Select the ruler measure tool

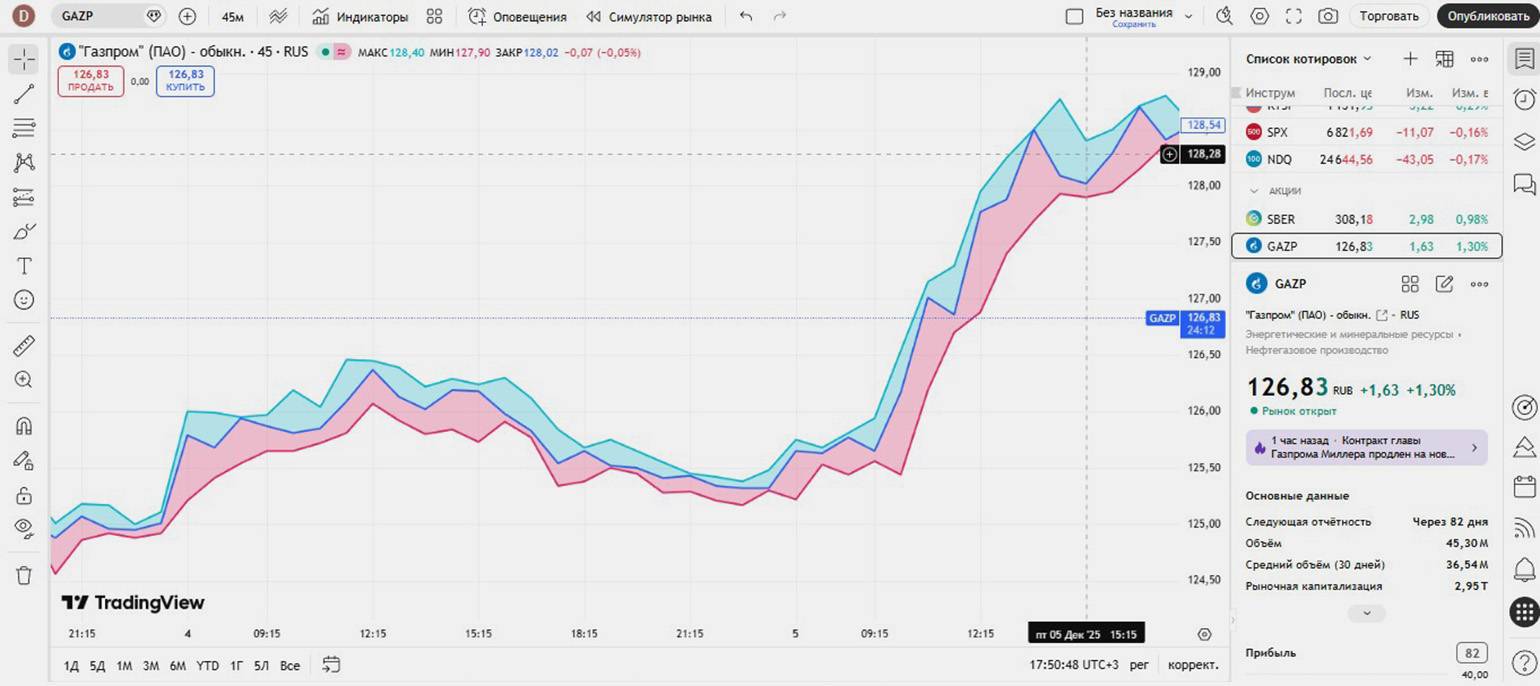24,346
